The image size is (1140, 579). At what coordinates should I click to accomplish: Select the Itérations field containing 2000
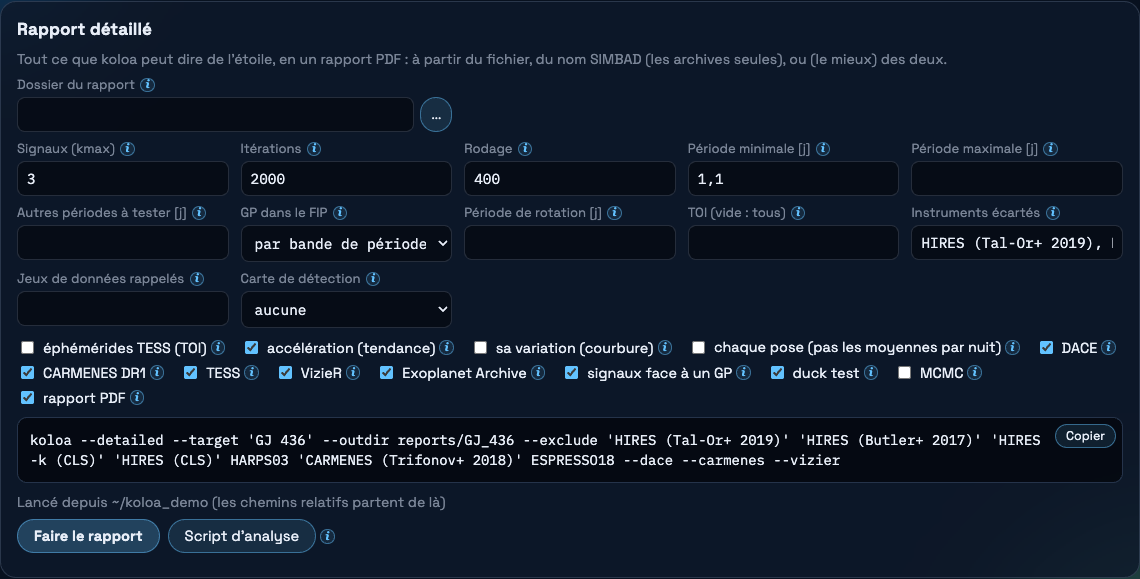coord(346,179)
